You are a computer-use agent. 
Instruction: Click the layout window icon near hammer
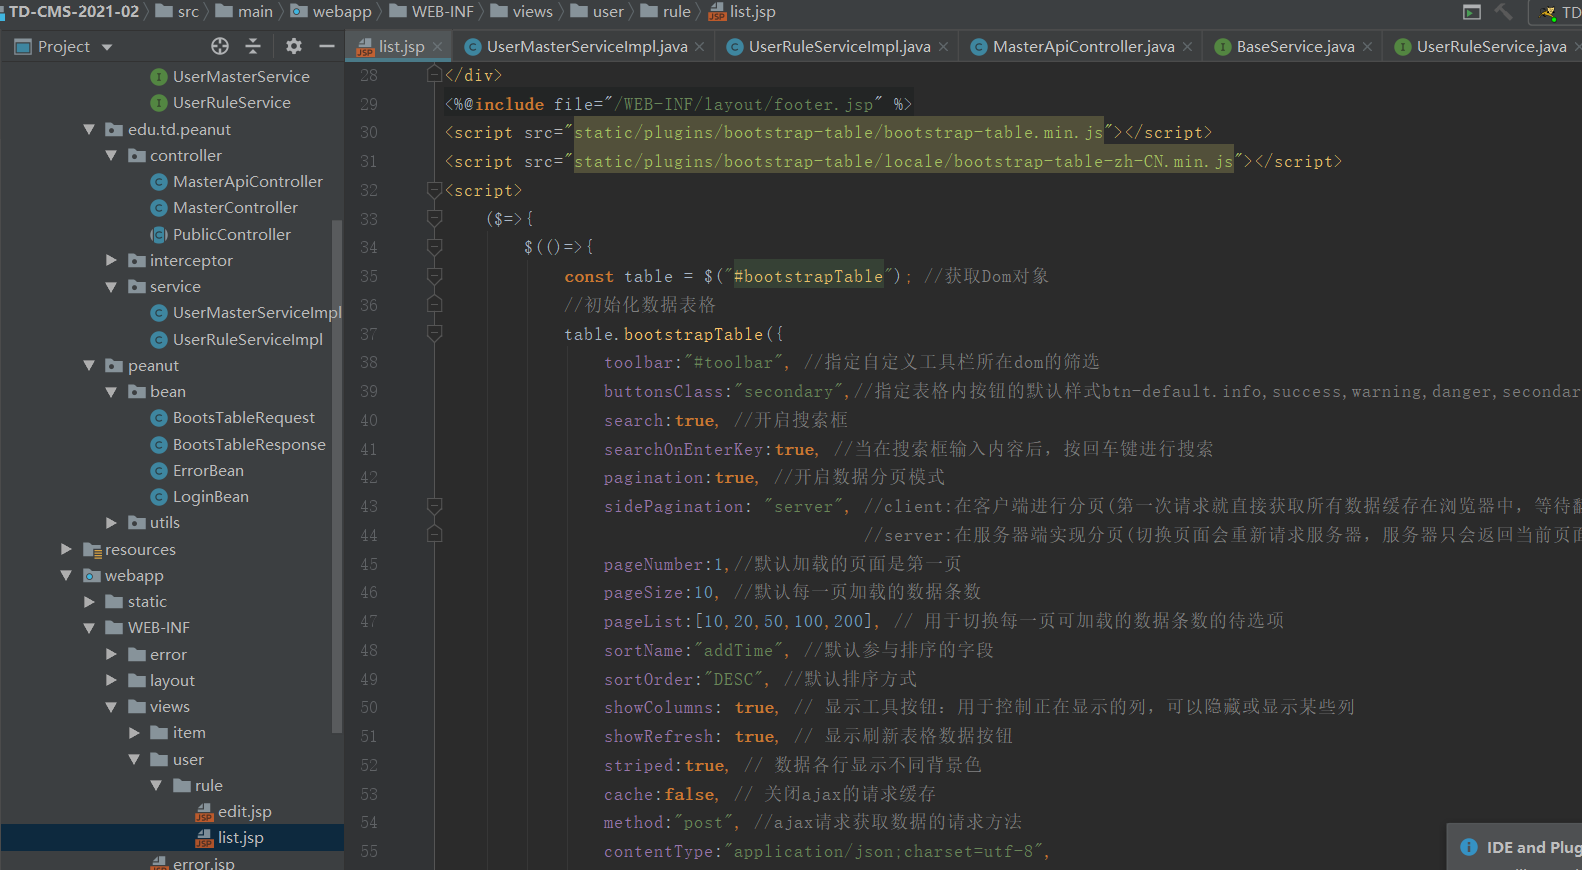1471,12
